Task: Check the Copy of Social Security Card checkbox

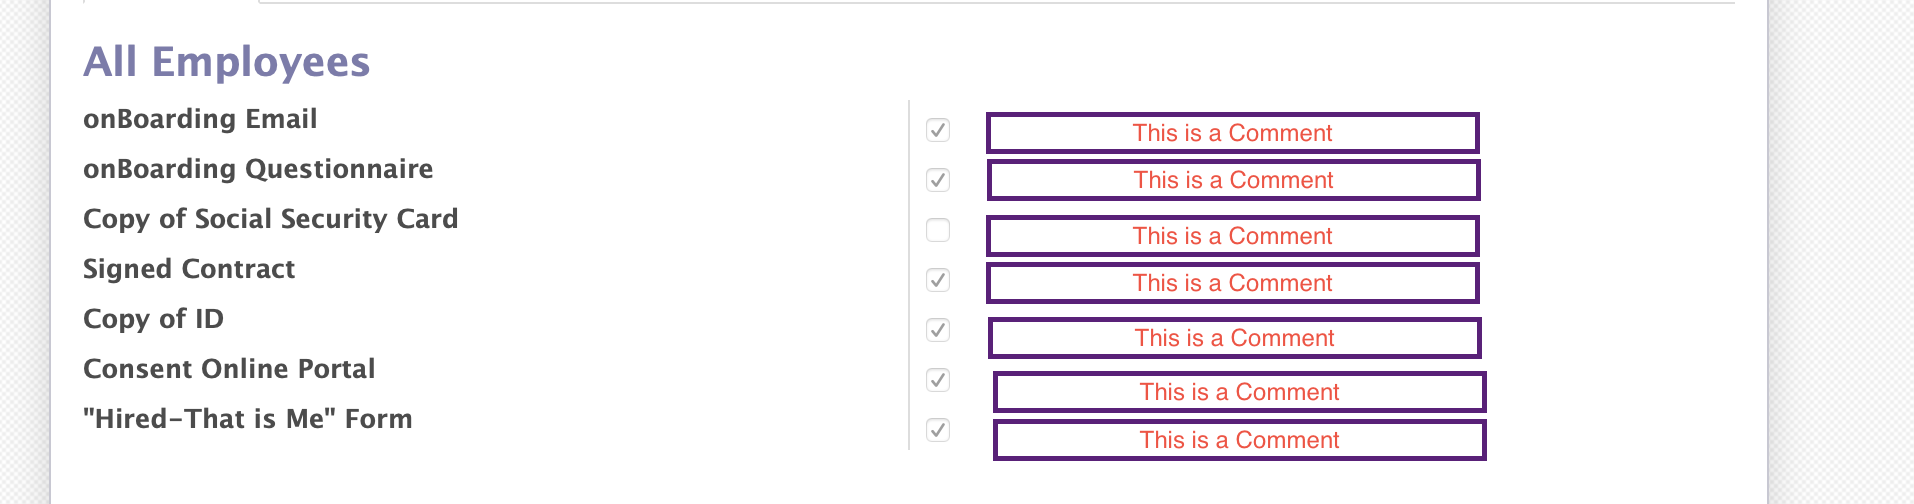Action: click(x=937, y=230)
